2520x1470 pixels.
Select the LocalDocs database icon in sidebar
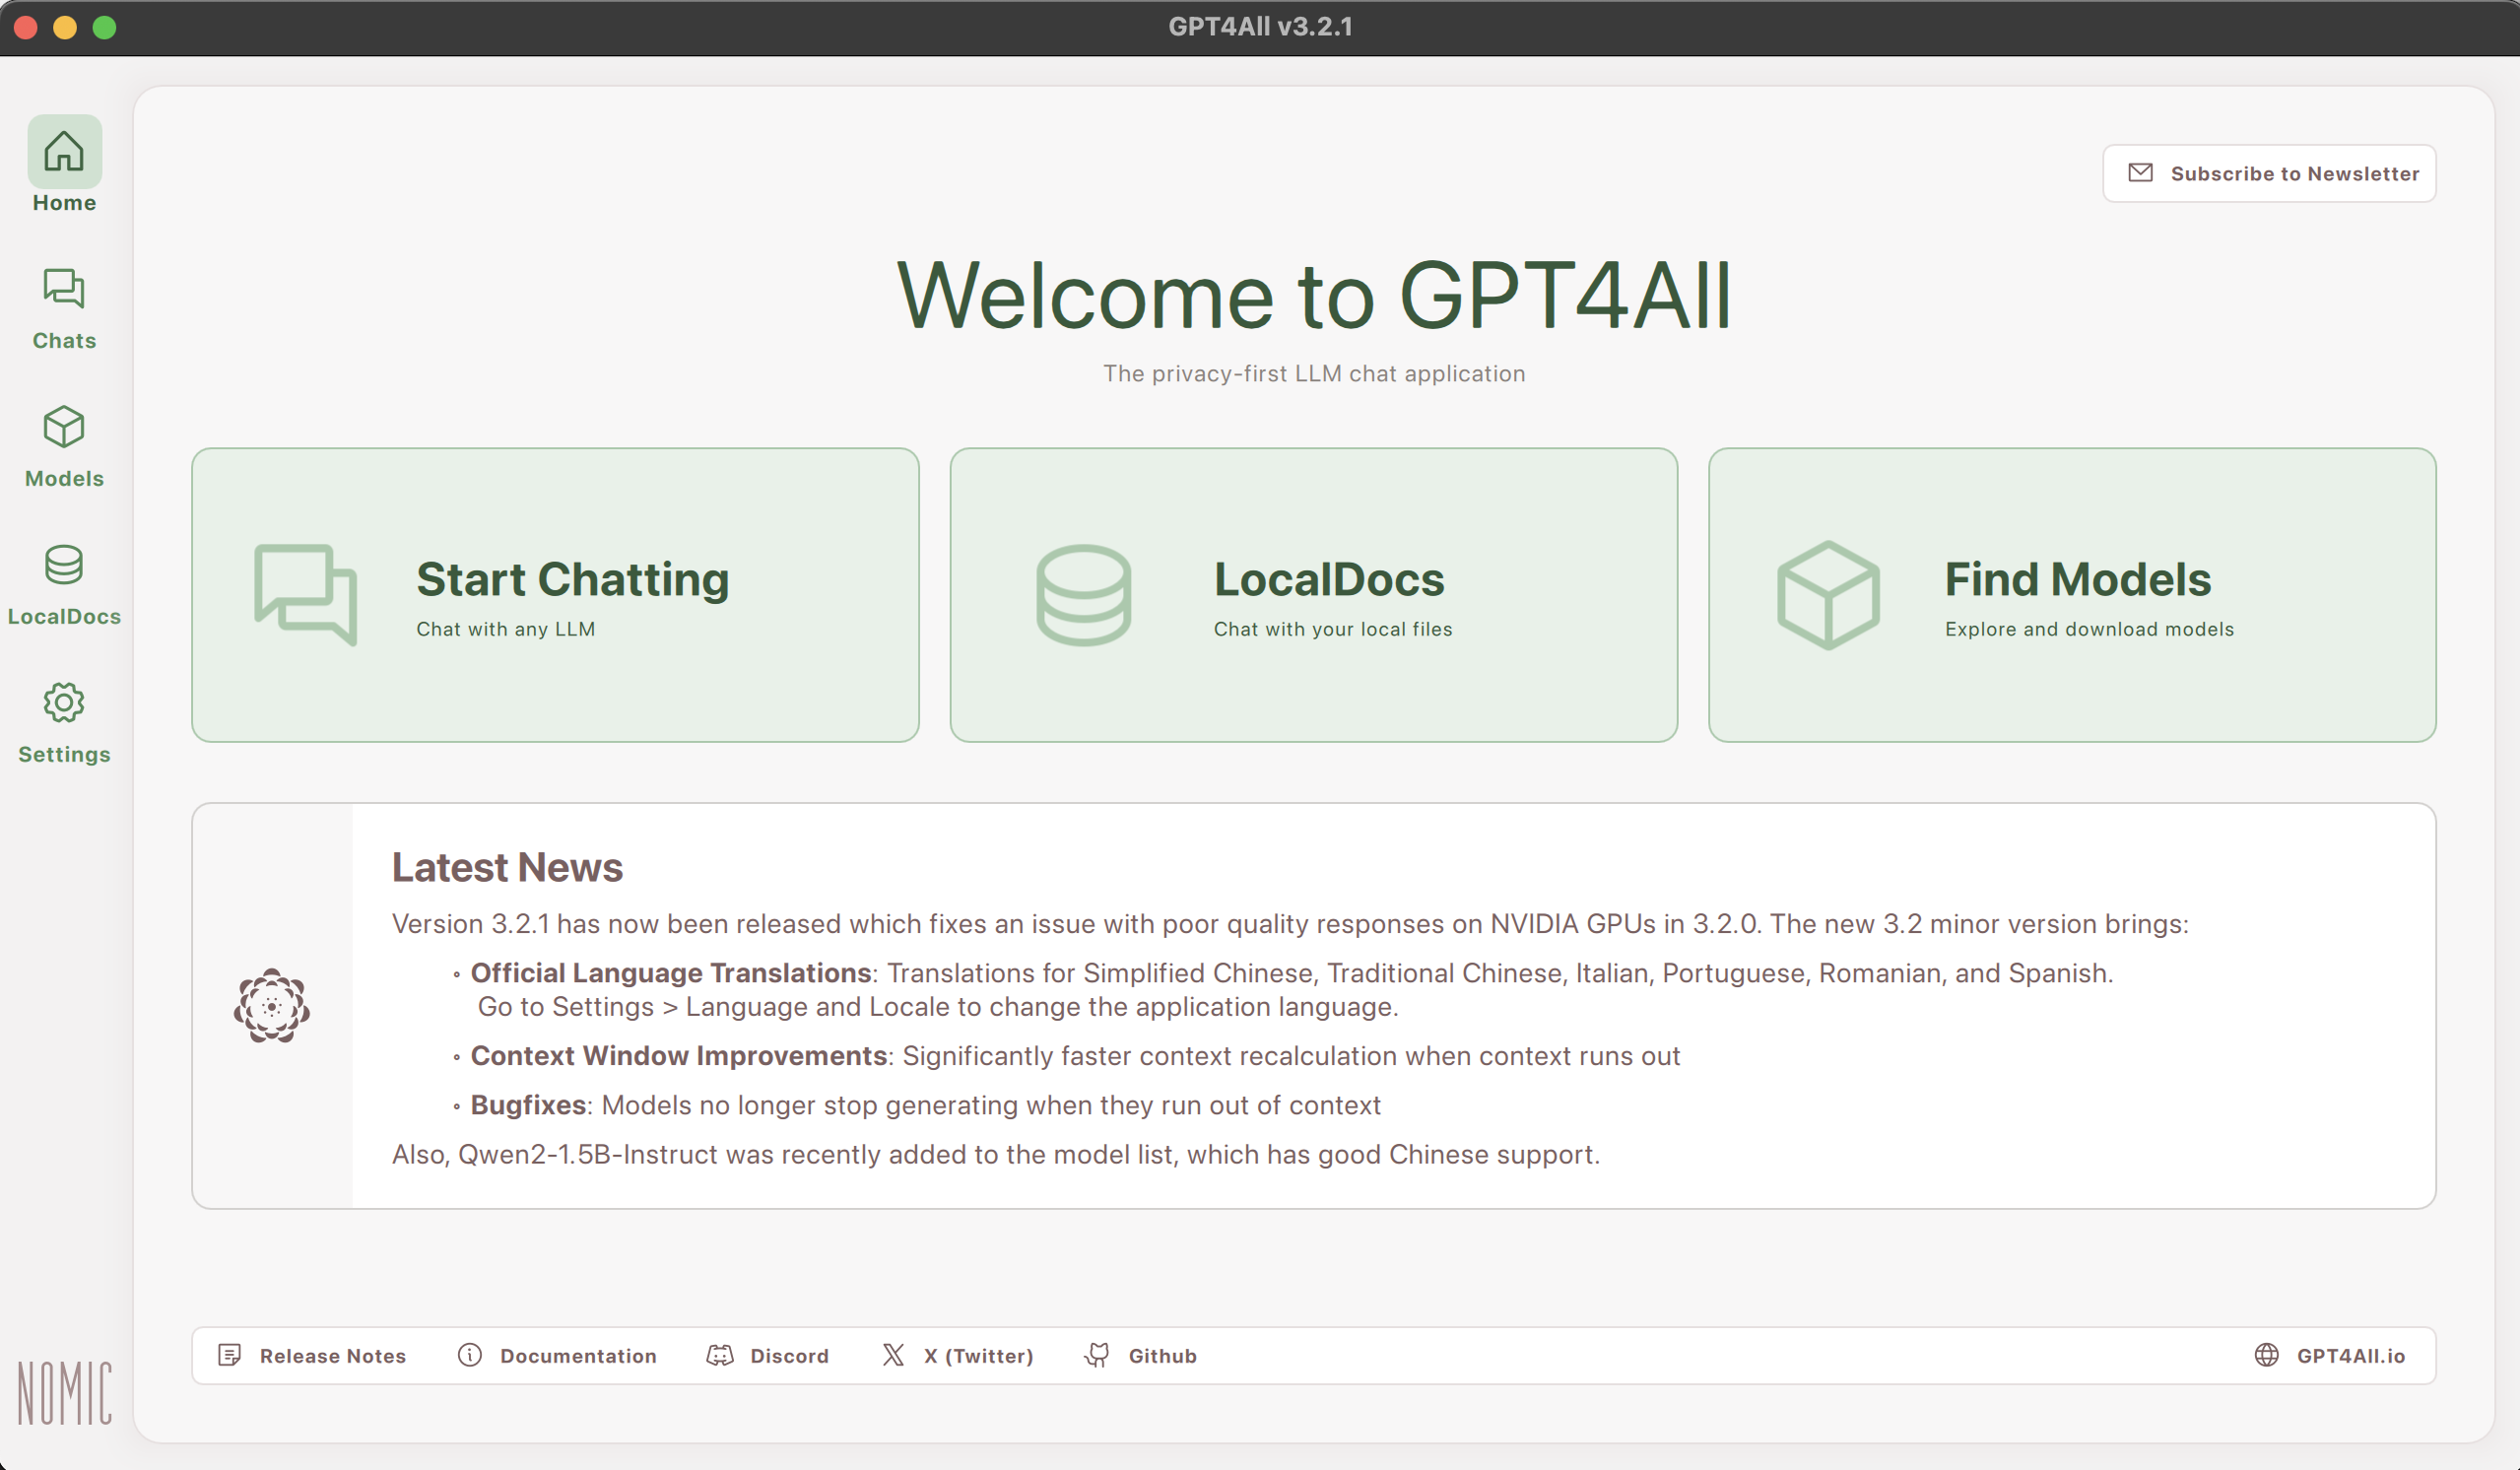pyautogui.click(x=64, y=566)
